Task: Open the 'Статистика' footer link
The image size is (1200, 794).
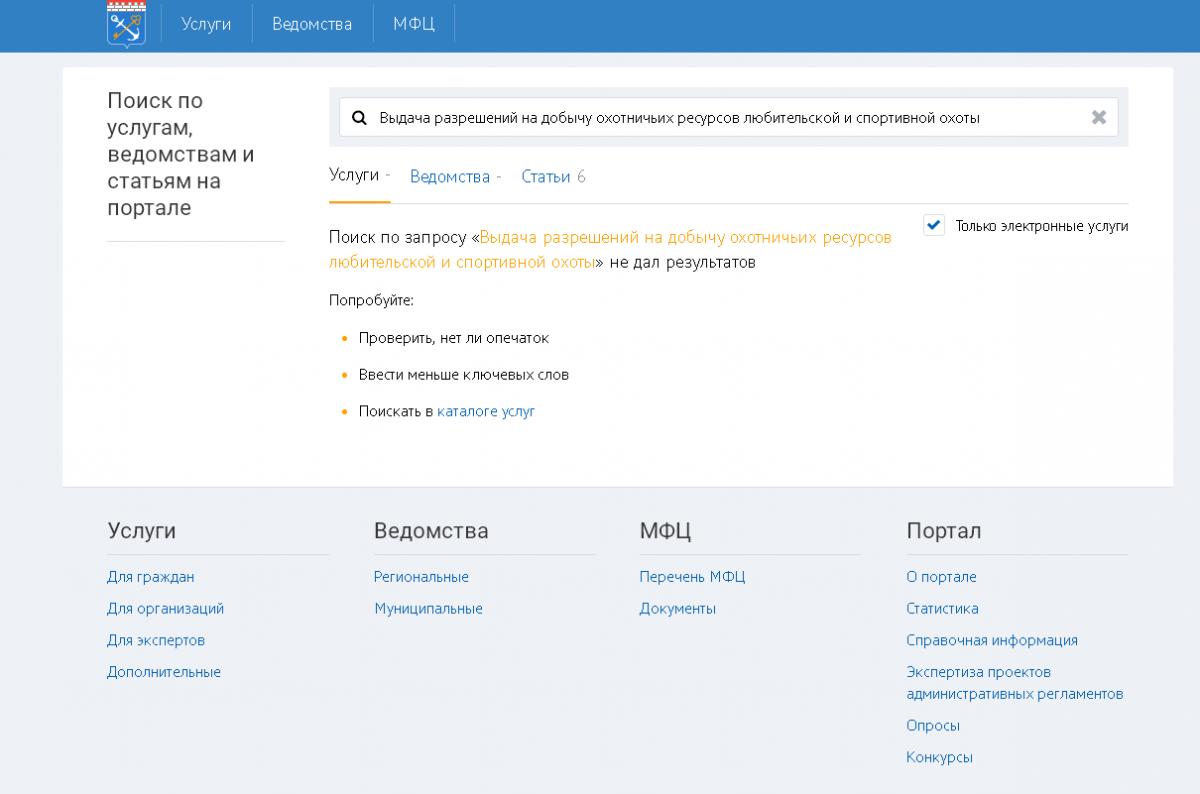Action: pos(942,609)
